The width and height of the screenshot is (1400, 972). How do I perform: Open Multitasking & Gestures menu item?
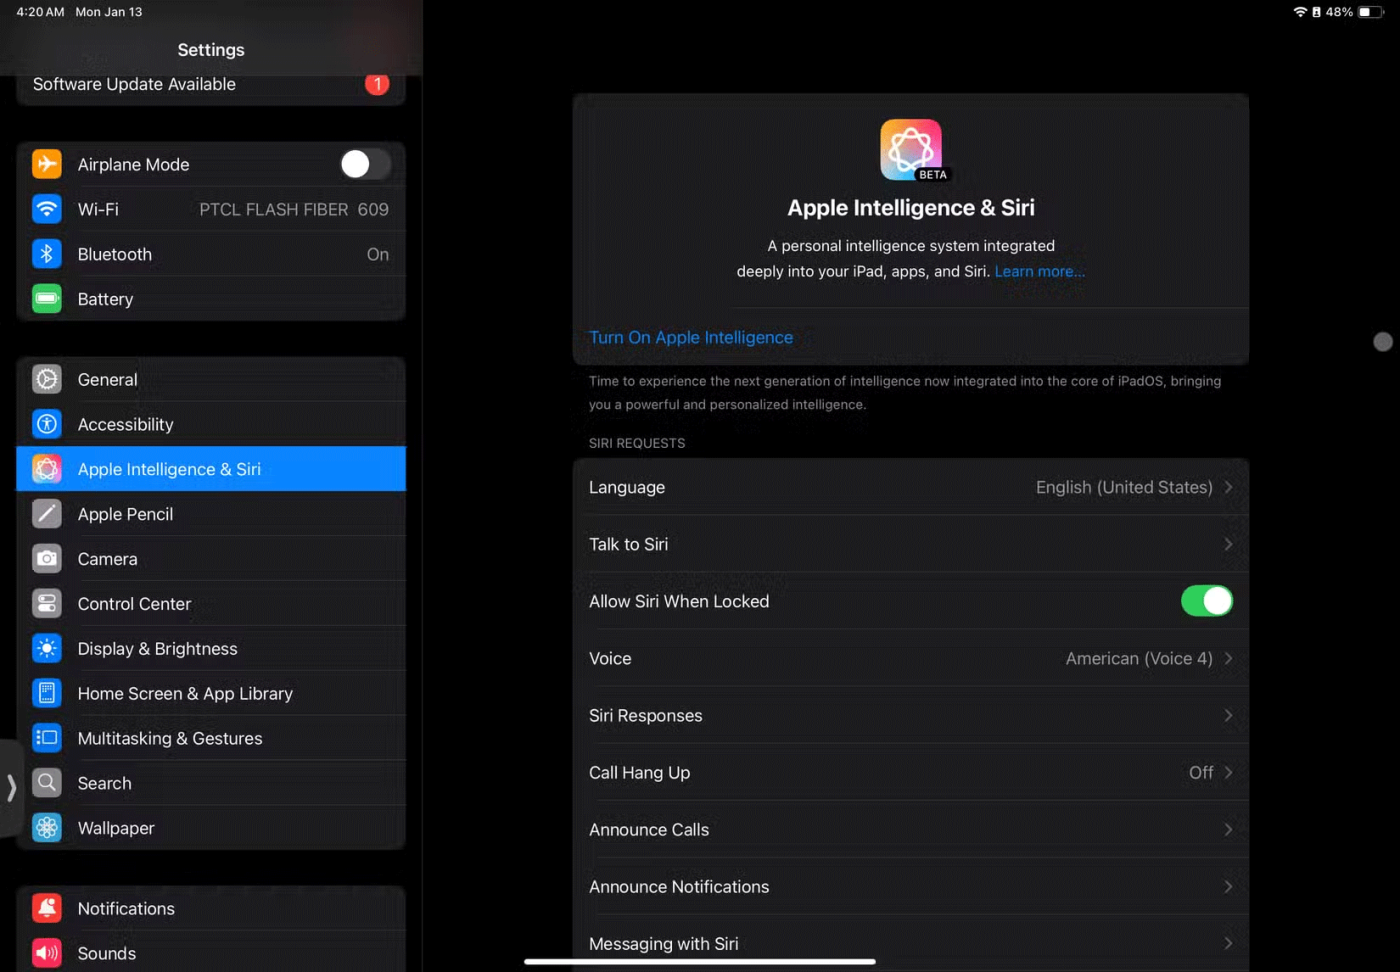pyautogui.click(x=170, y=739)
